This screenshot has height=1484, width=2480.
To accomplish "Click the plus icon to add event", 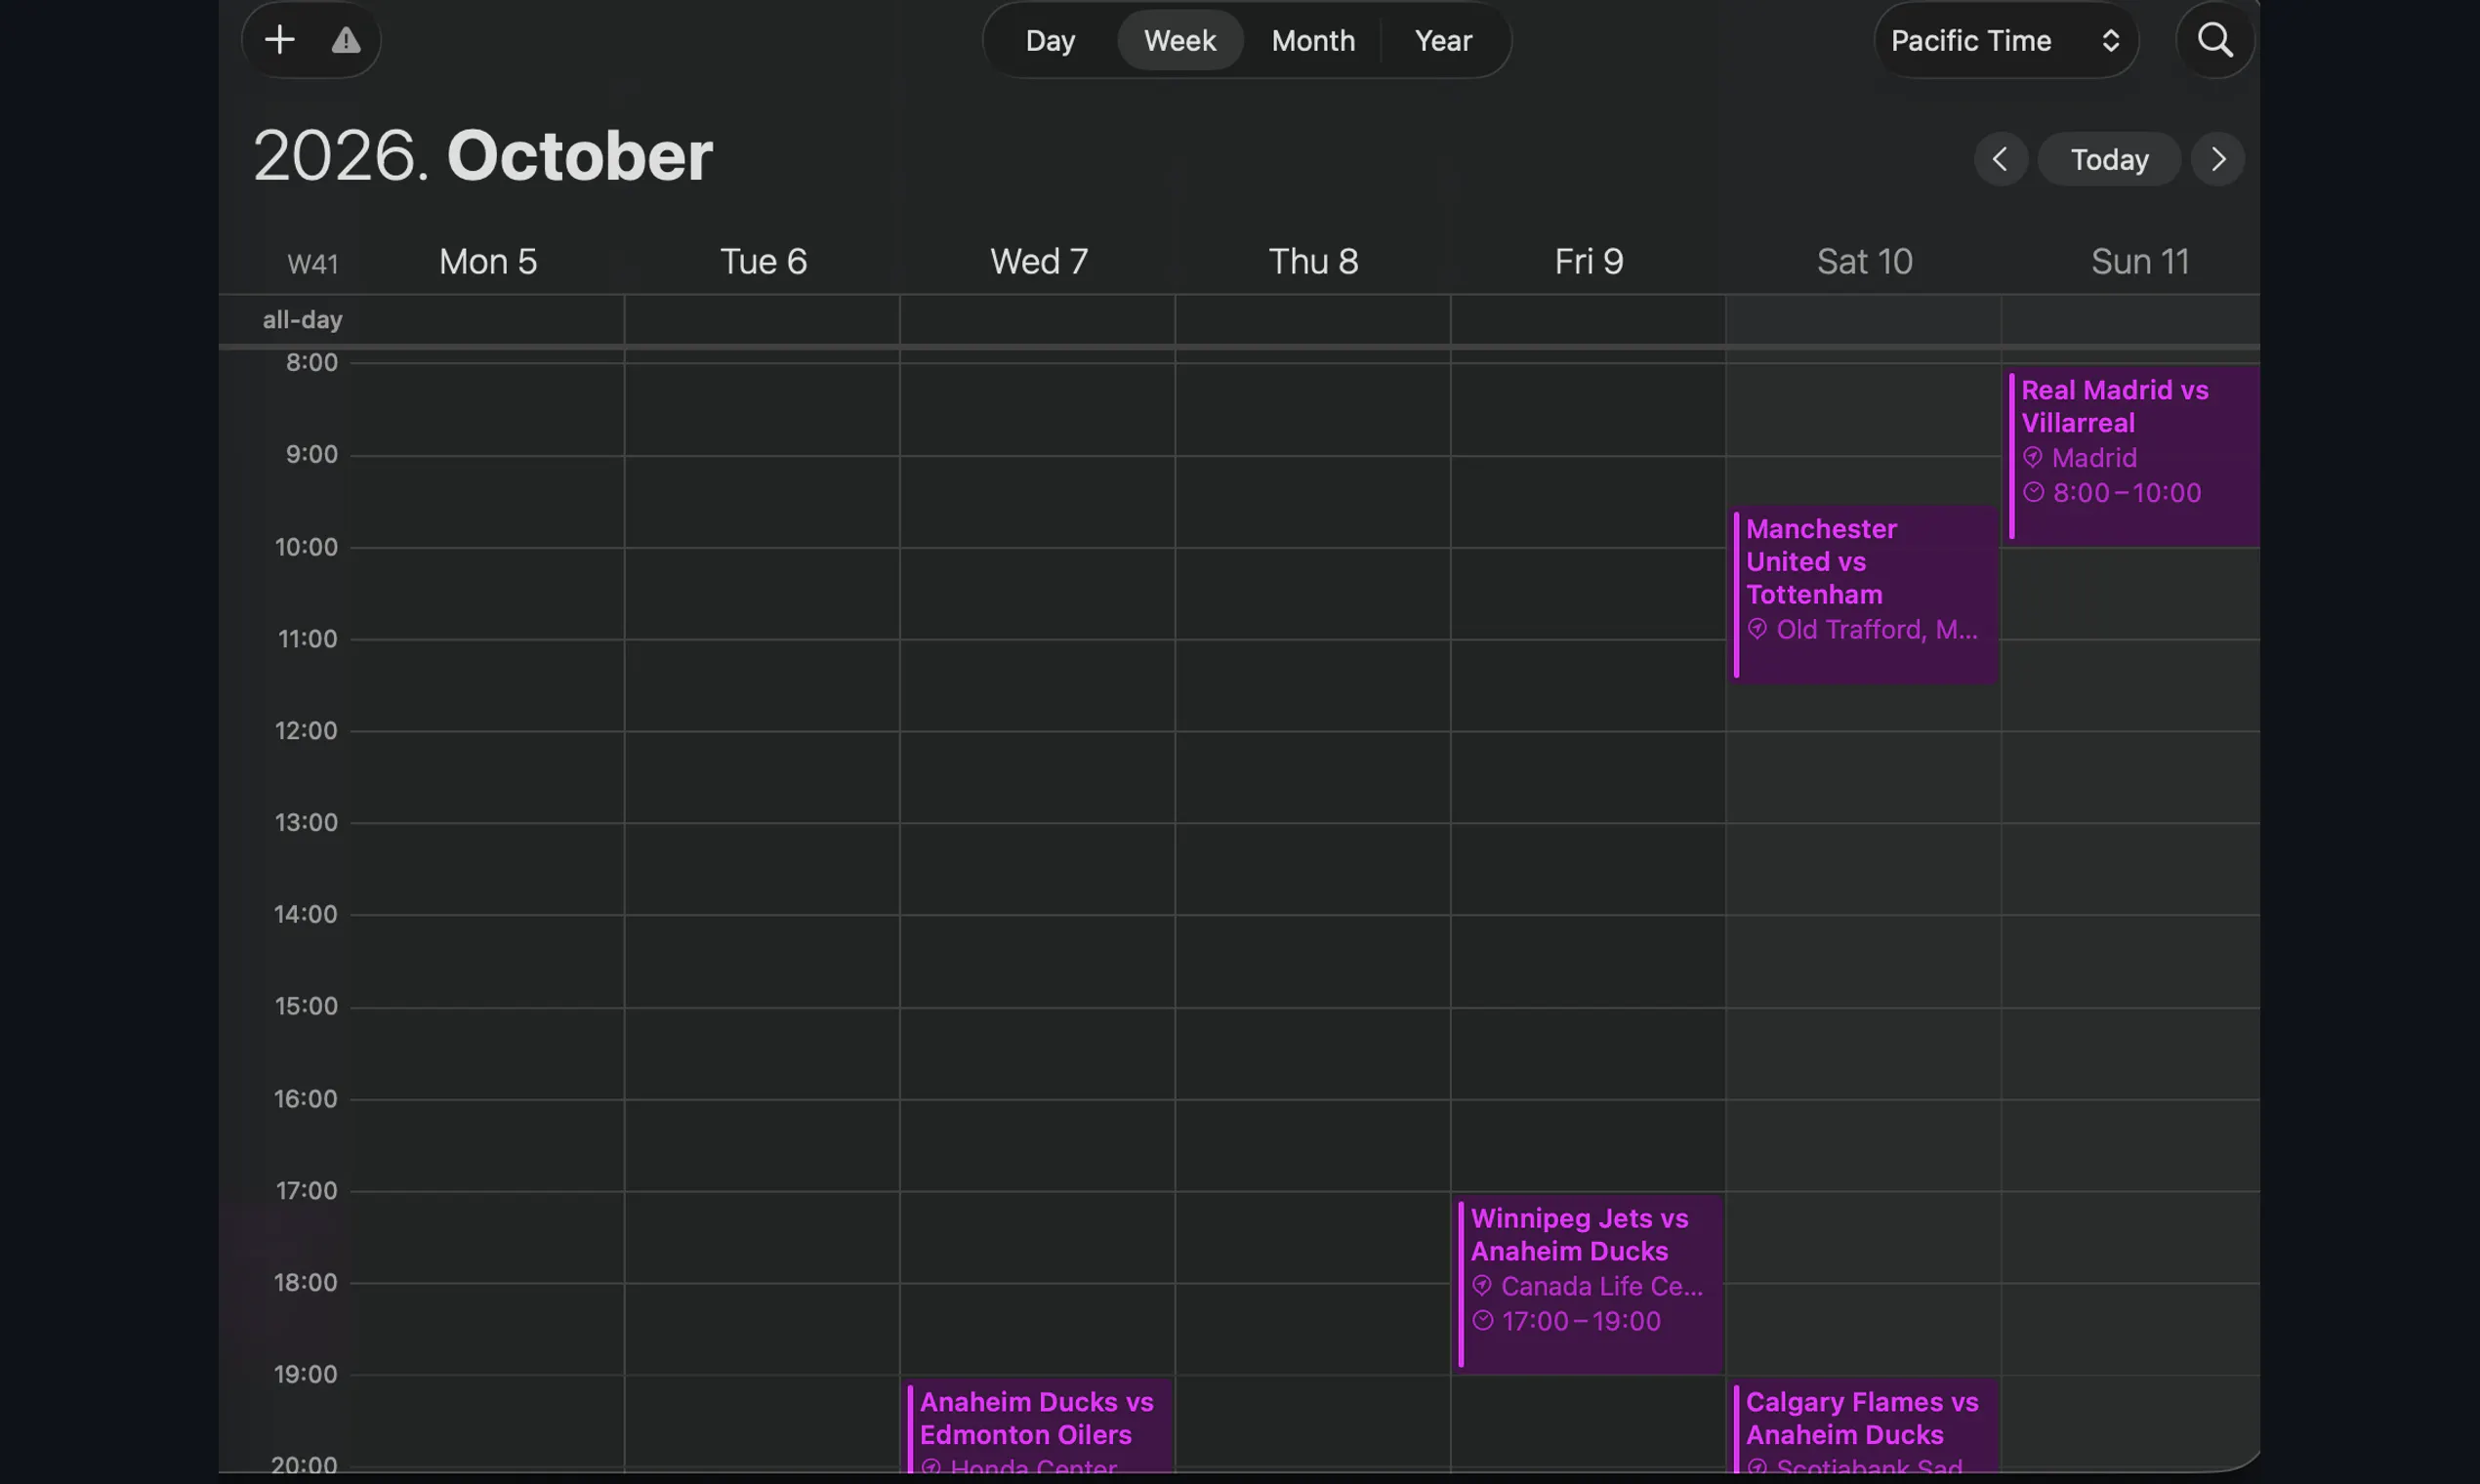I will point(280,40).
